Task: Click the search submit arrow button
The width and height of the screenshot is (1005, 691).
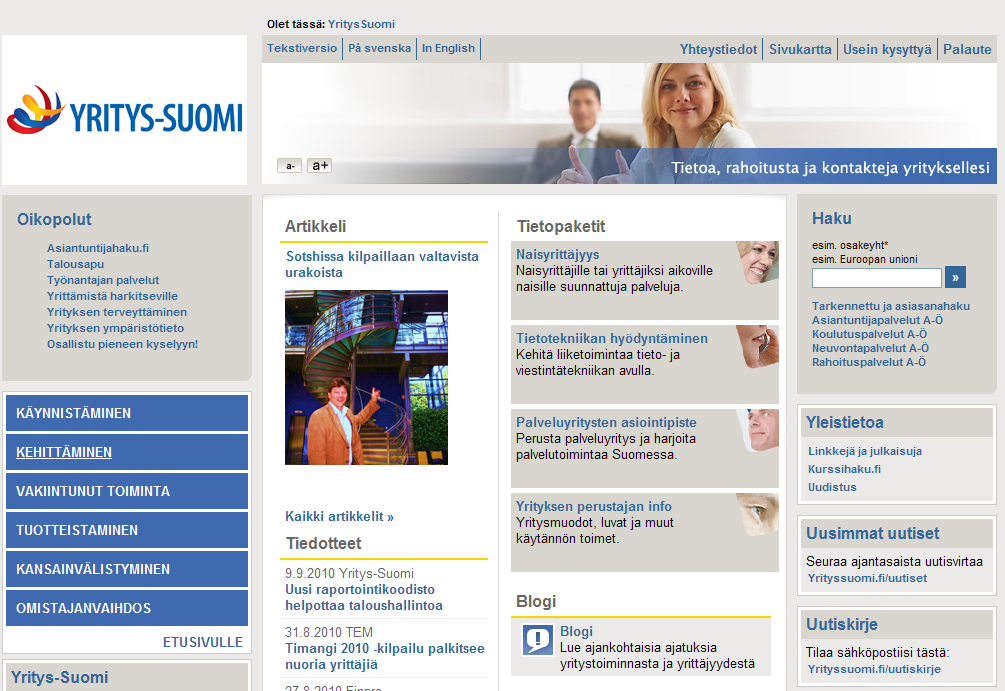Action: tap(955, 278)
